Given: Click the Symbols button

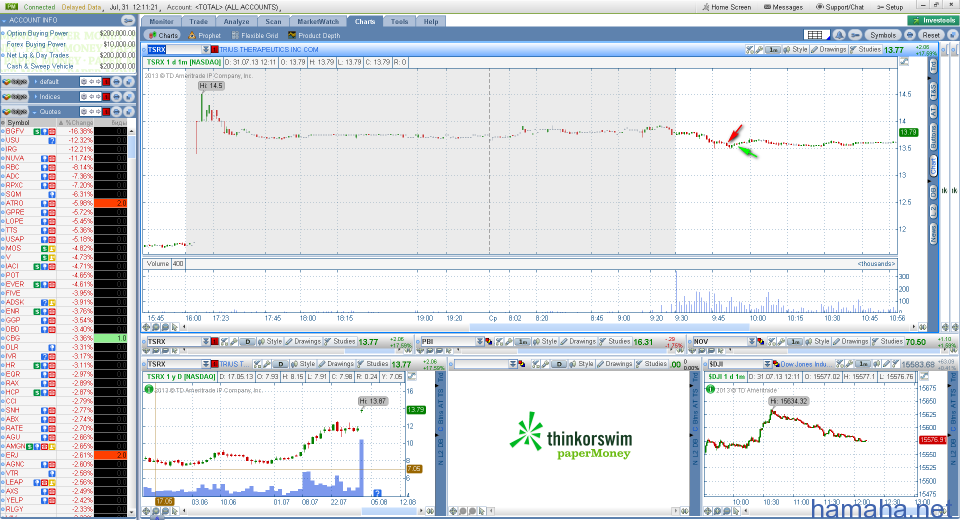Looking at the screenshot, I should (x=883, y=35).
